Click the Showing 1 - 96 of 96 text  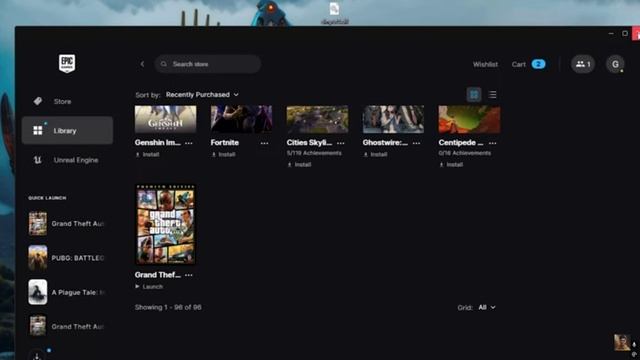click(168, 307)
